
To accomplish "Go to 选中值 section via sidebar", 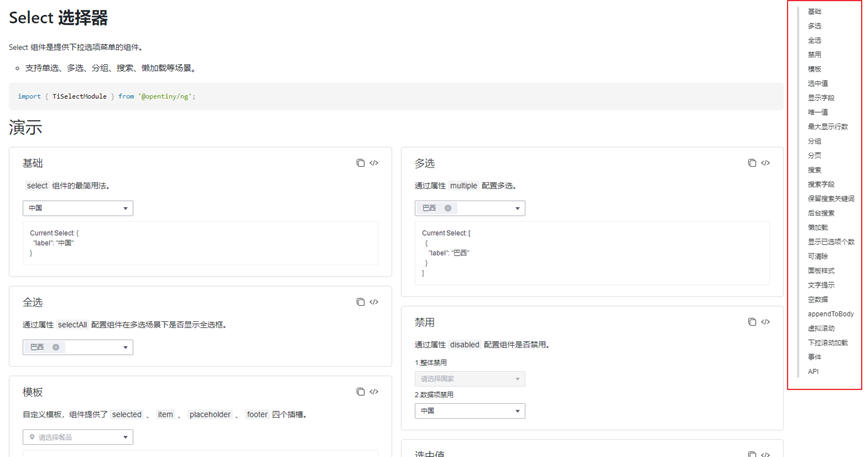I will pos(818,83).
